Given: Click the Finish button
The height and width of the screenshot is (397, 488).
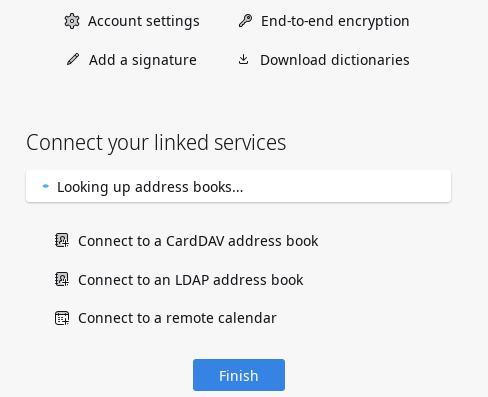Looking at the screenshot, I should [239, 375].
